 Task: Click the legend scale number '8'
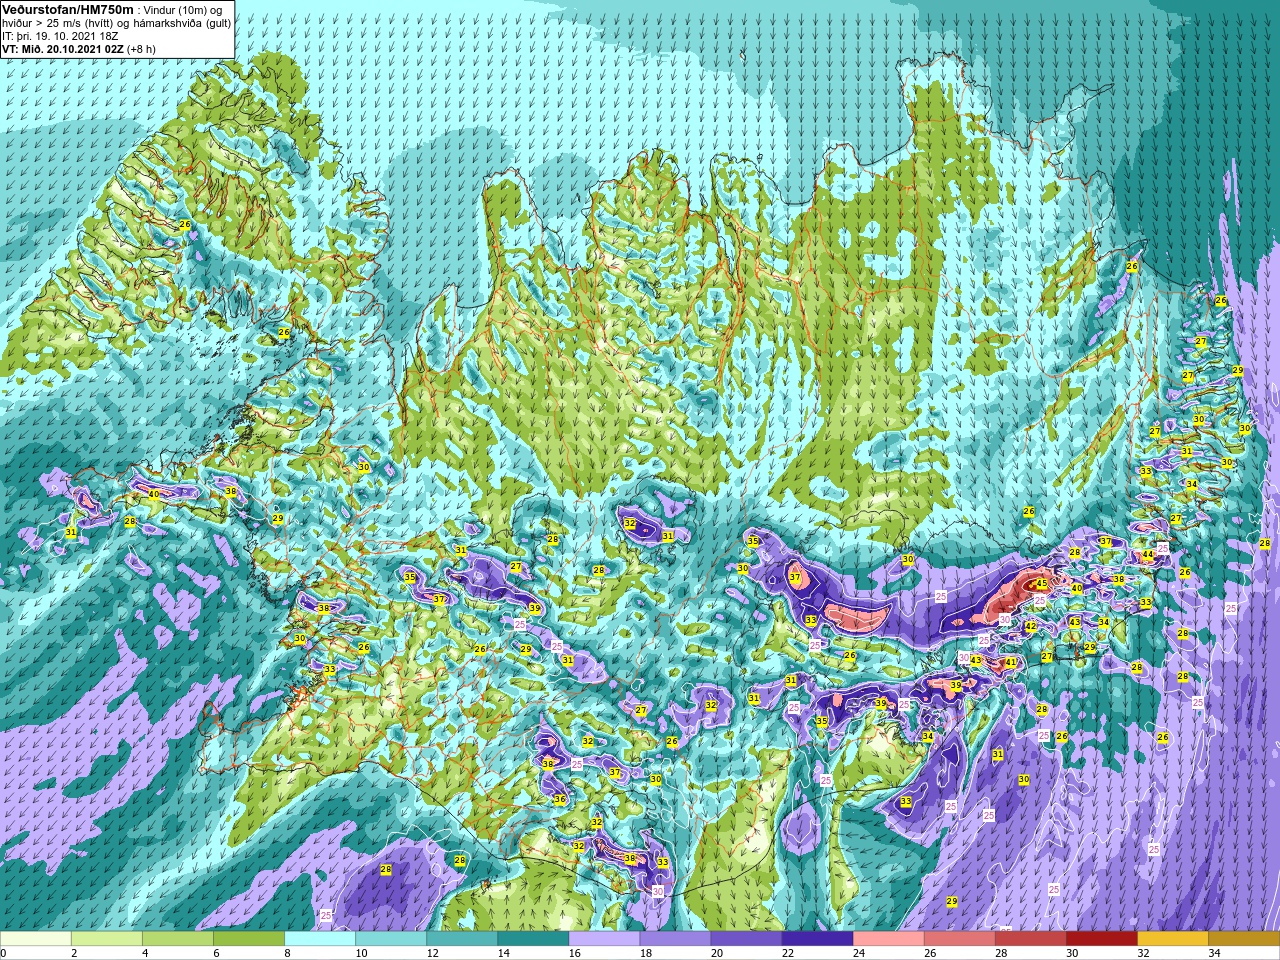[290, 953]
